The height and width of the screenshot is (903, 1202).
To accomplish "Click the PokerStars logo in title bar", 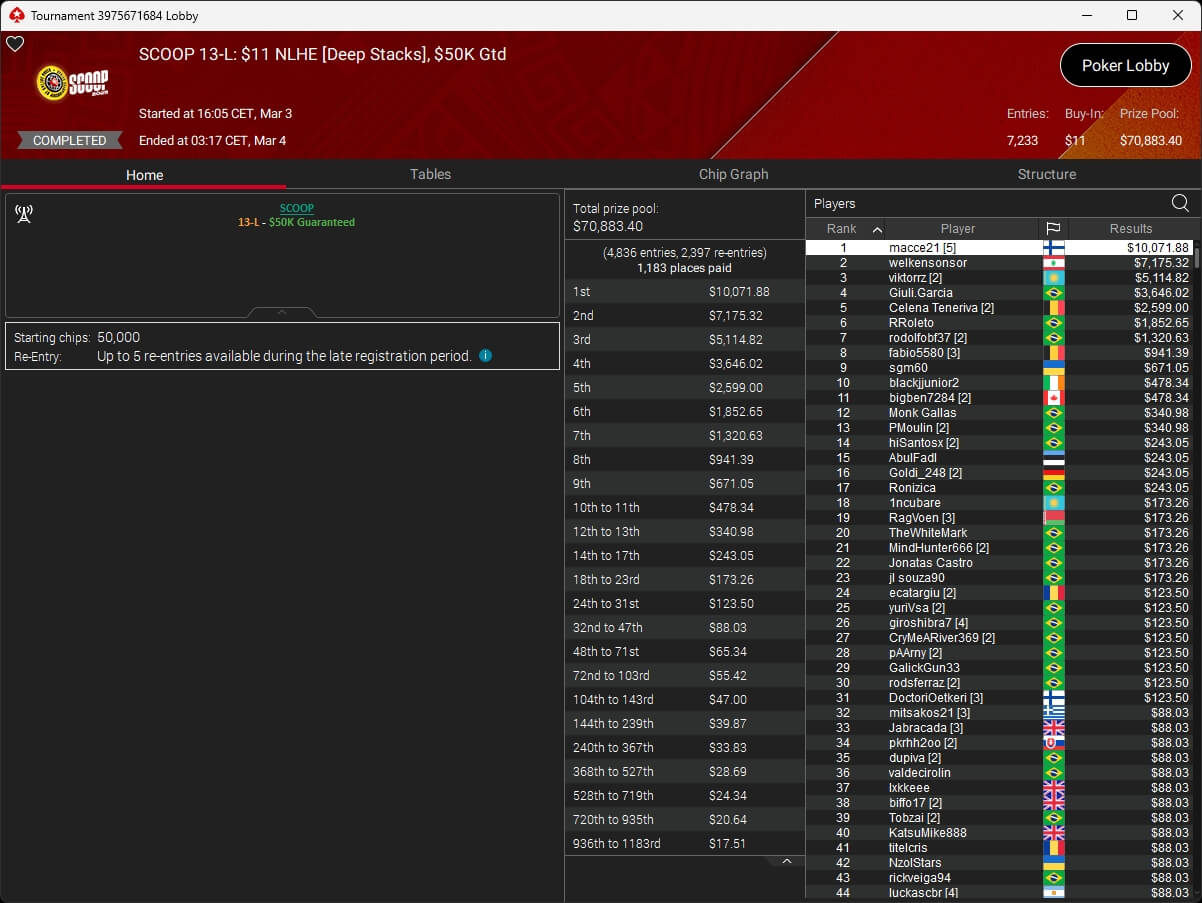I will (15, 15).
